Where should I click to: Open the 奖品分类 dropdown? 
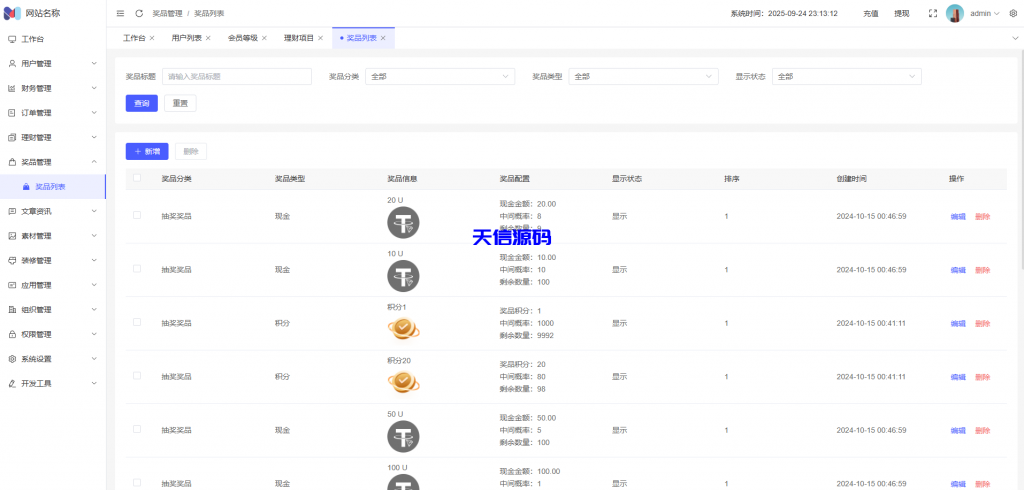(439, 76)
